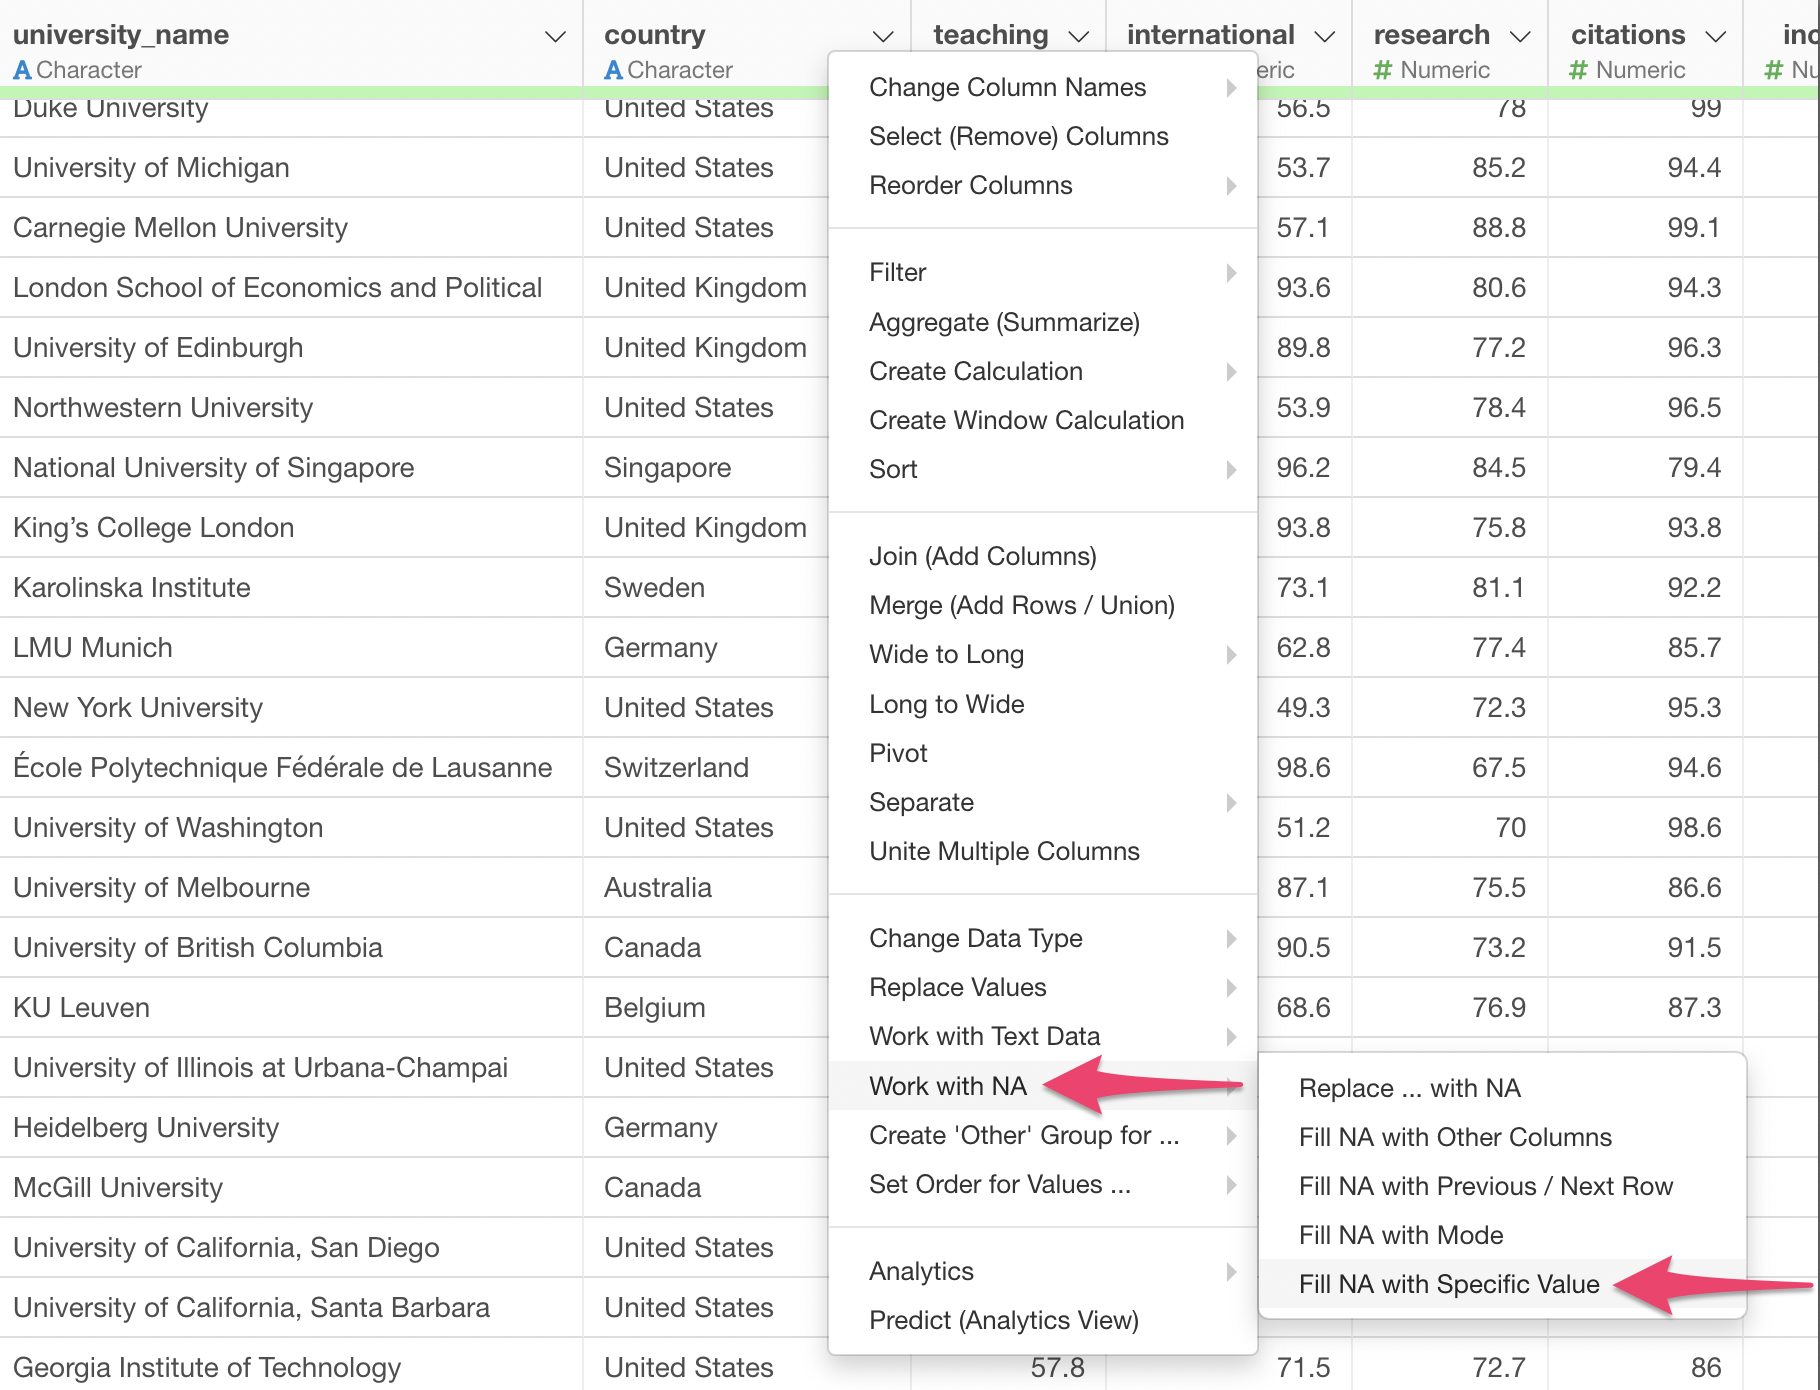The width and height of the screenshot is (1820, 1390).
Task: Click the New York University cell
Action: tap(291, 707)
